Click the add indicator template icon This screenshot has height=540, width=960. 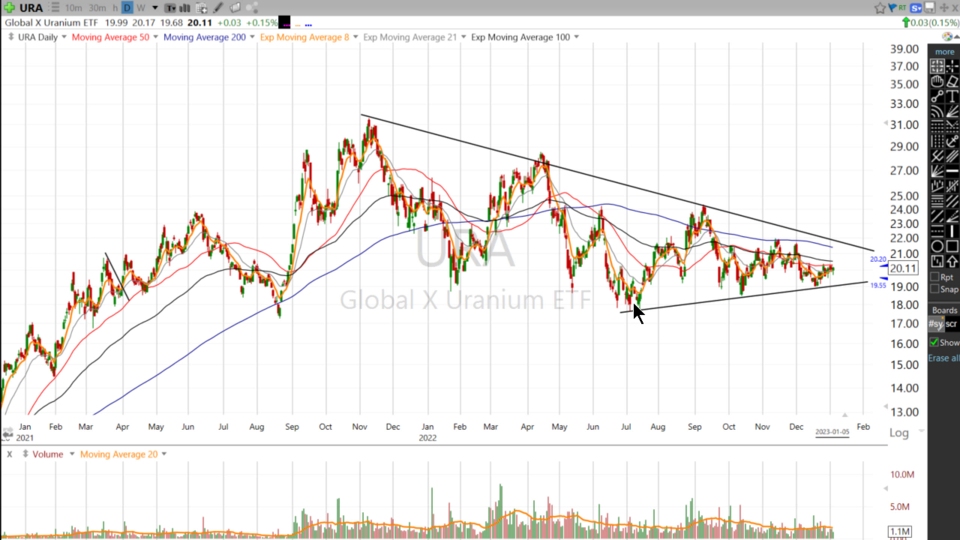[x=201, y=8]
